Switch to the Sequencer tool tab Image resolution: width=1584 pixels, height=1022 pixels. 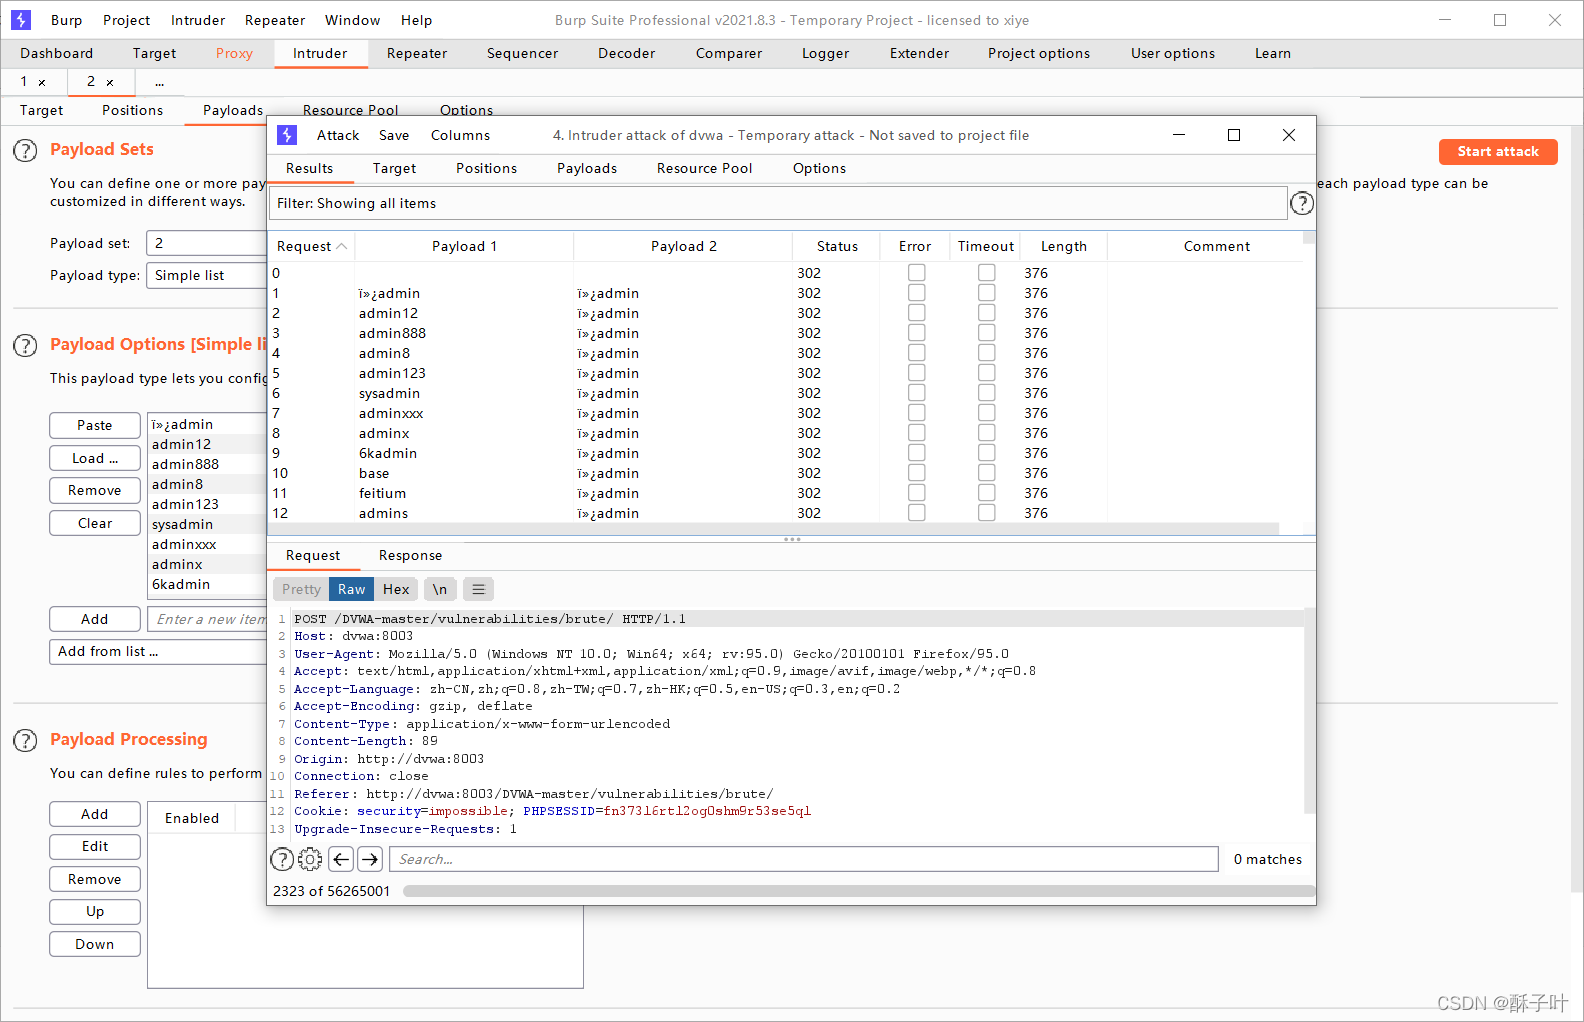pyautogui.click(x=522, y=53)
